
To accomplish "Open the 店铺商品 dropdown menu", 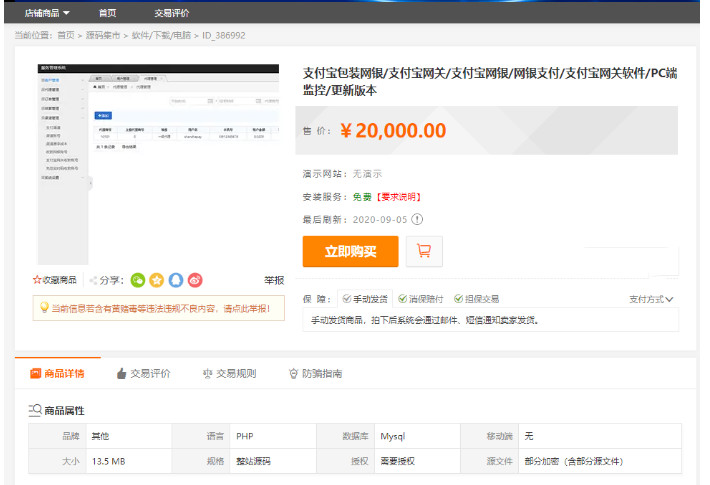I will click(47, 13).
